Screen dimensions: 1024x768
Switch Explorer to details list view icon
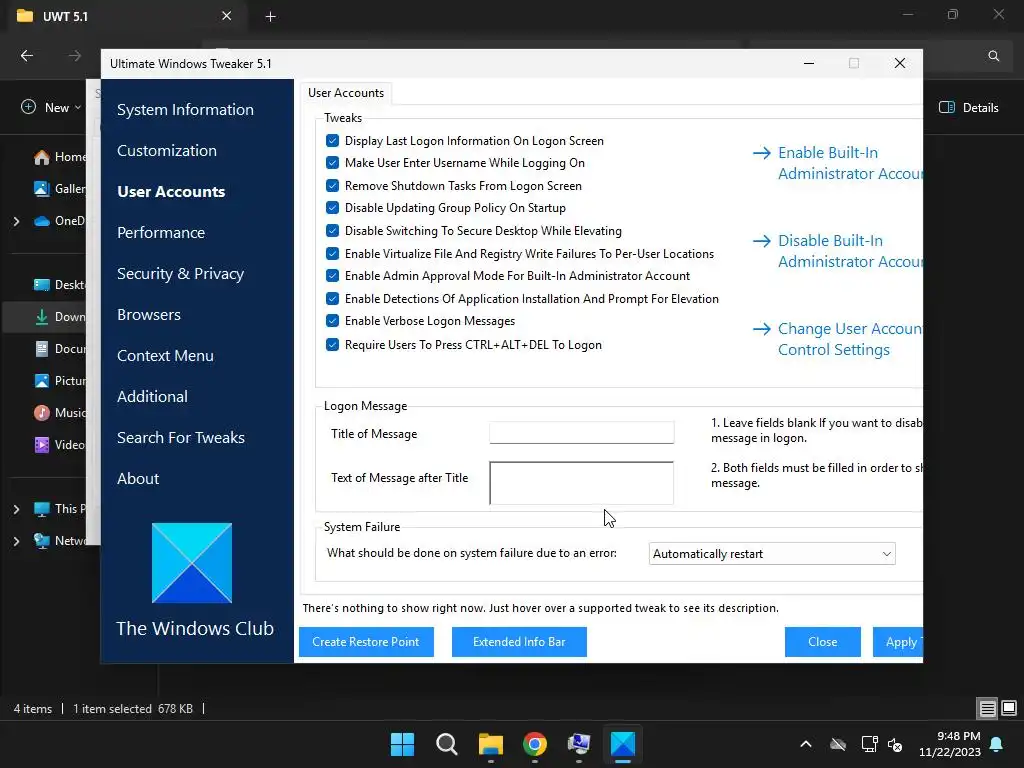(987, 708)
